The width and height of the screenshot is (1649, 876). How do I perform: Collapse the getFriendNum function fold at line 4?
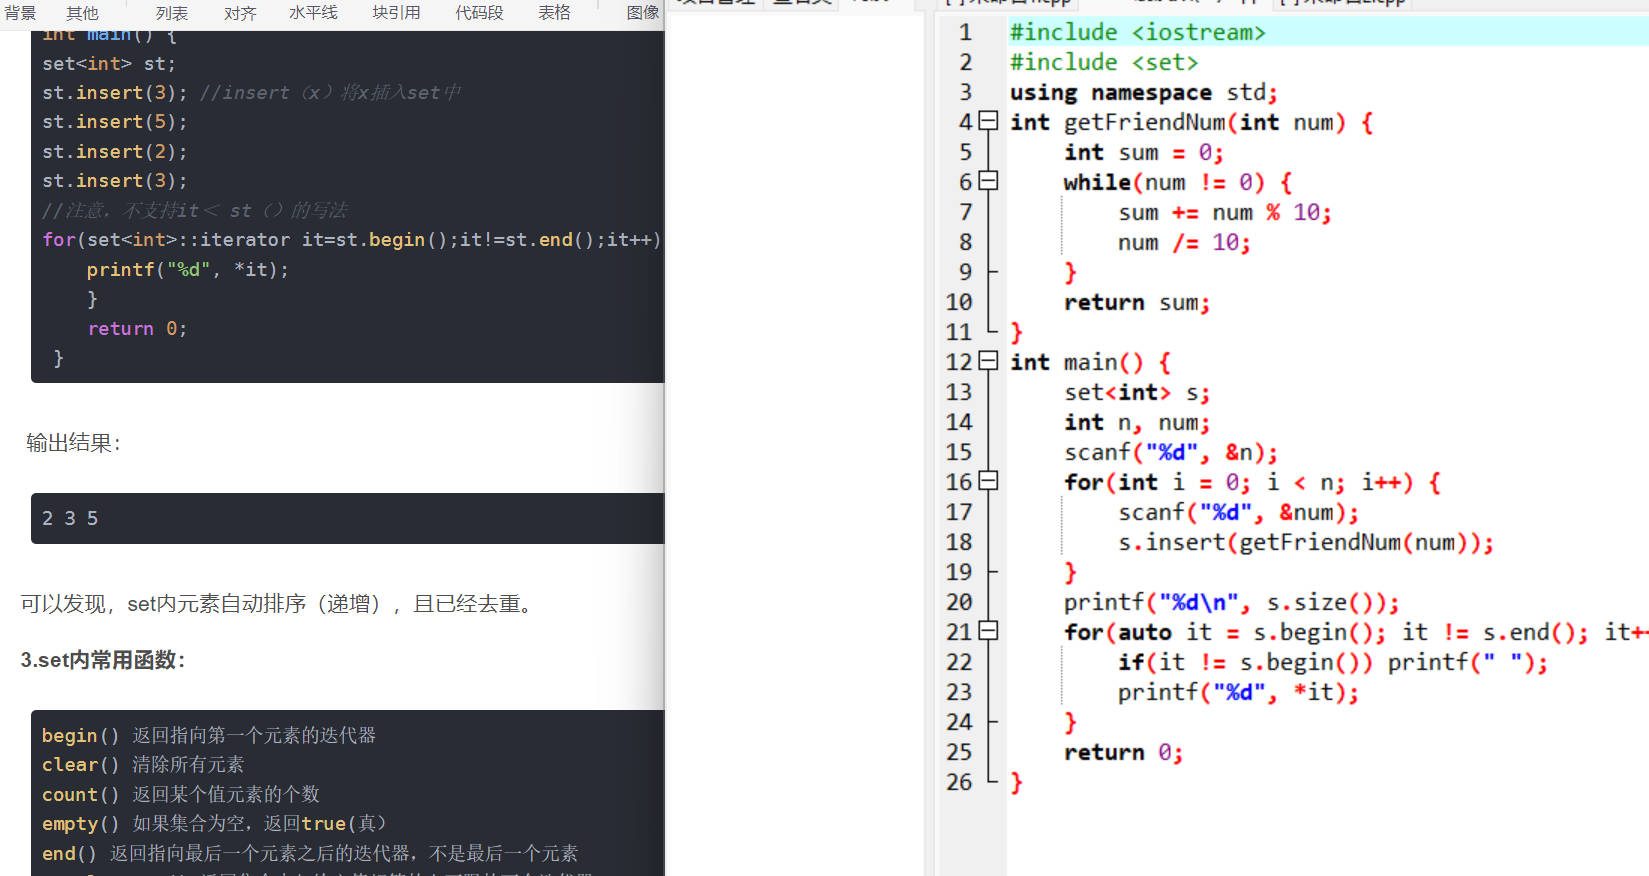pos(988,121)
